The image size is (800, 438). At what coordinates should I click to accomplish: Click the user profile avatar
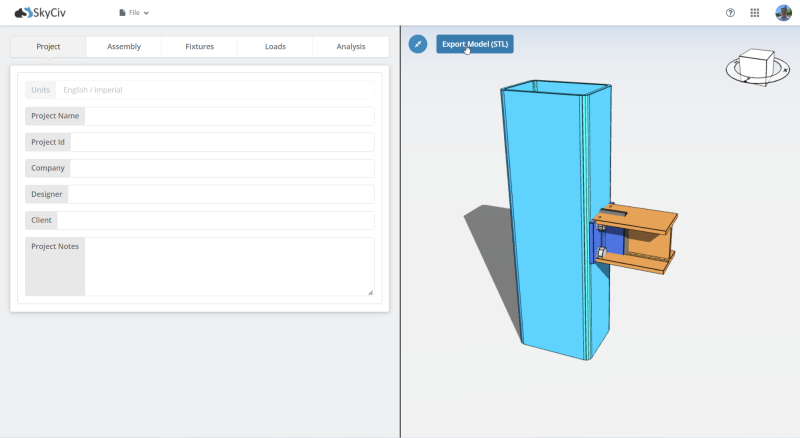(783, 13)
